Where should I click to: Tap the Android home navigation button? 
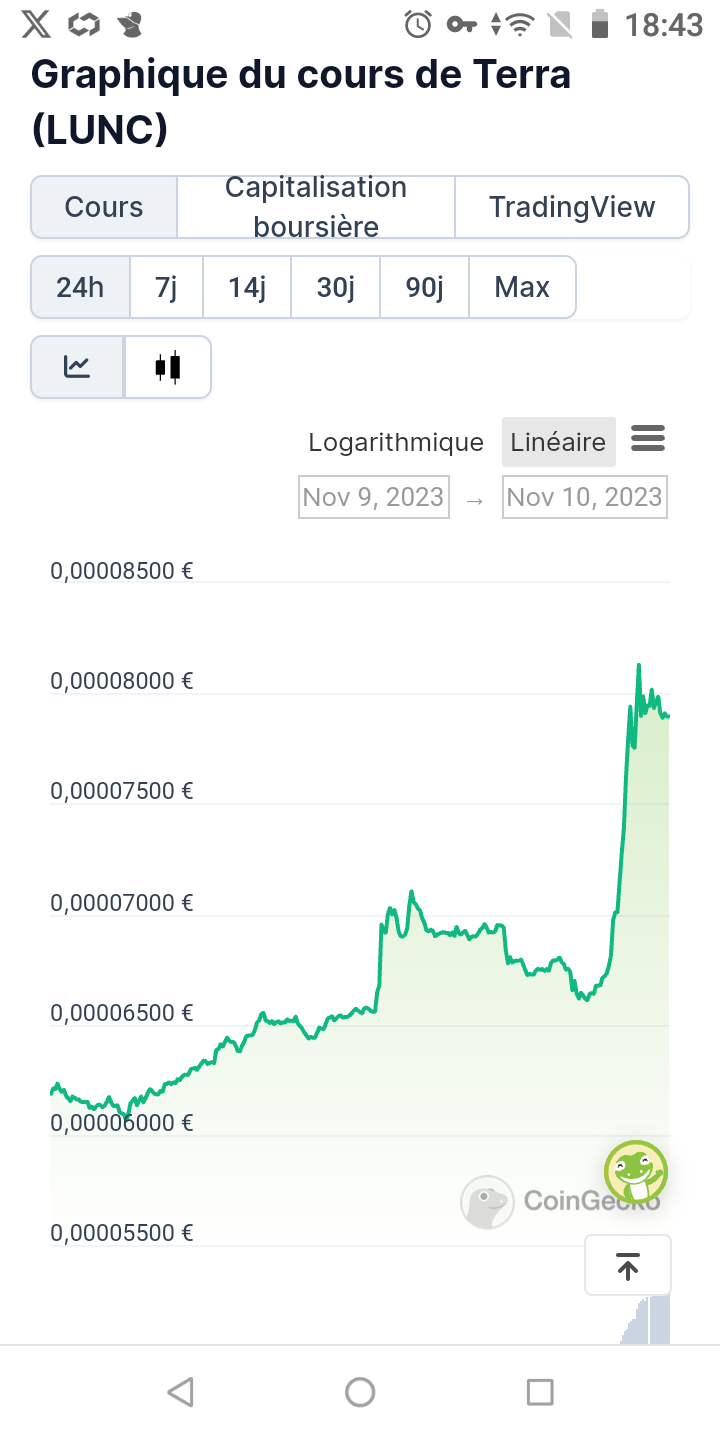[x=360, y=1392]
